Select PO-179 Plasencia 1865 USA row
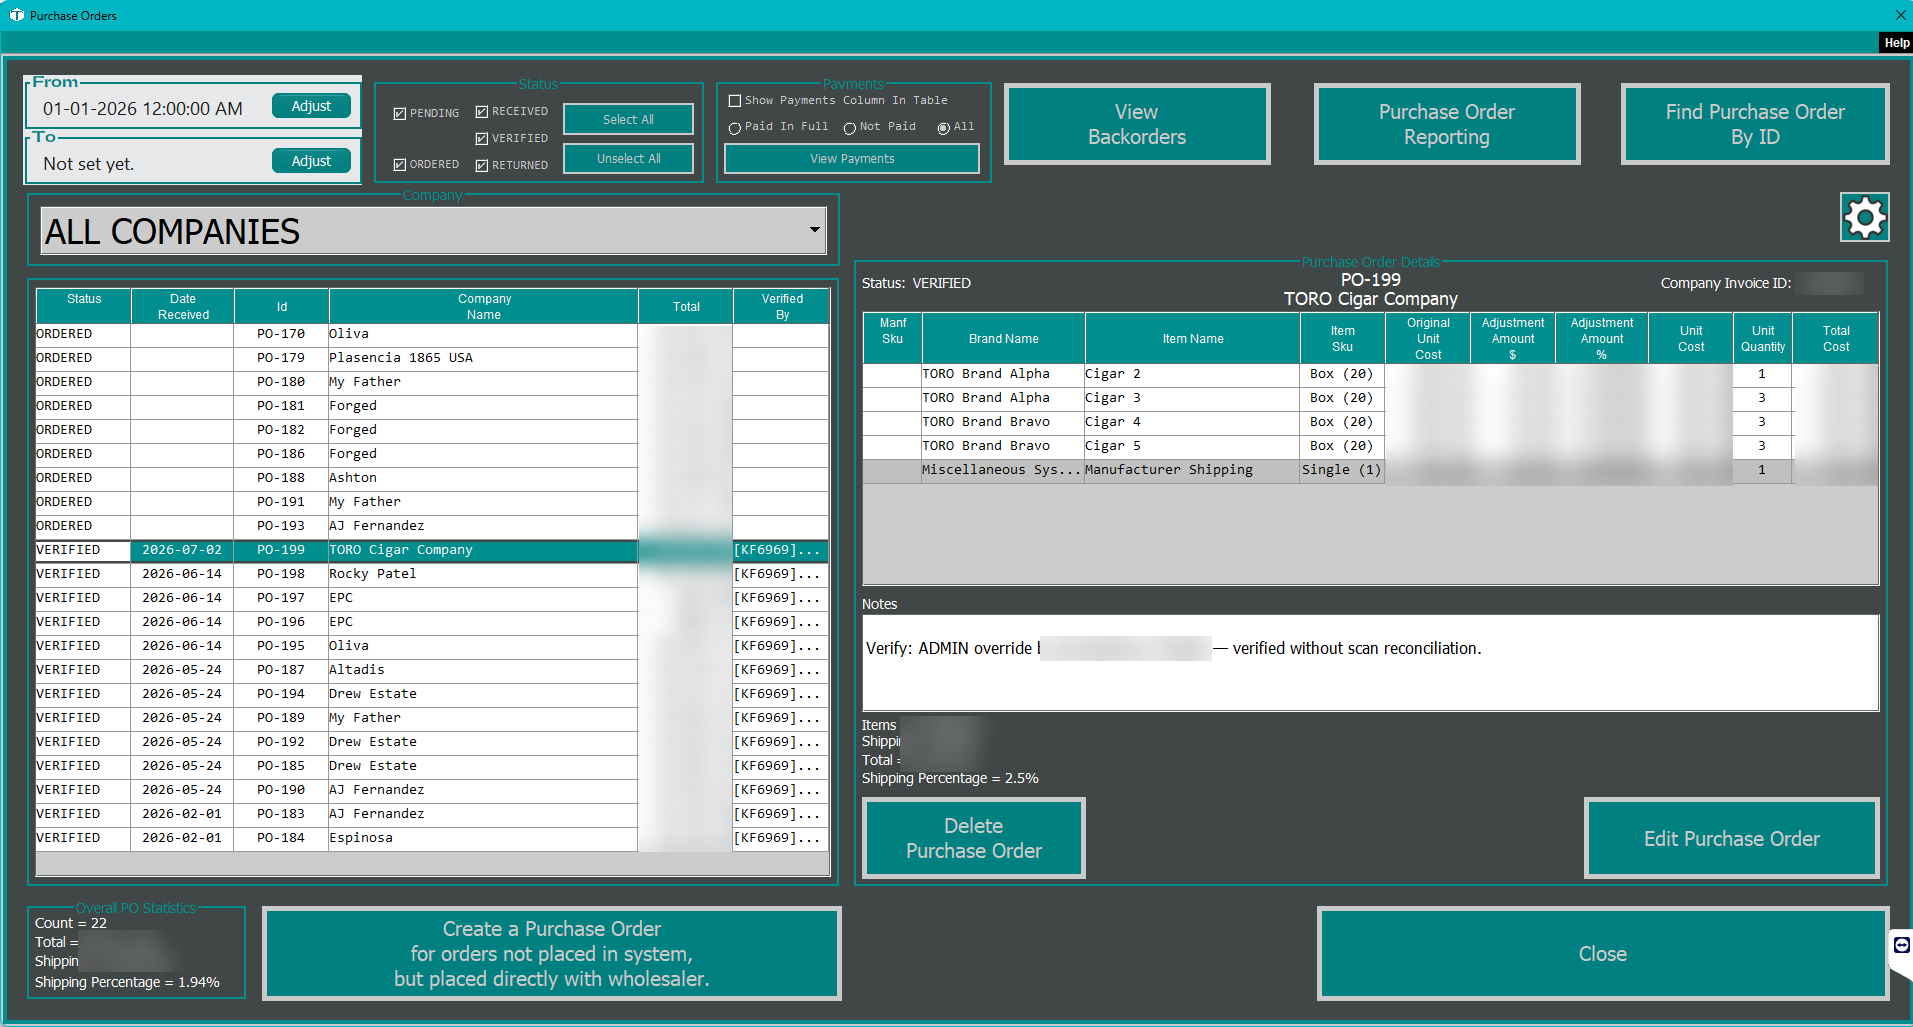The image size is (1913, 1027). 432,358
